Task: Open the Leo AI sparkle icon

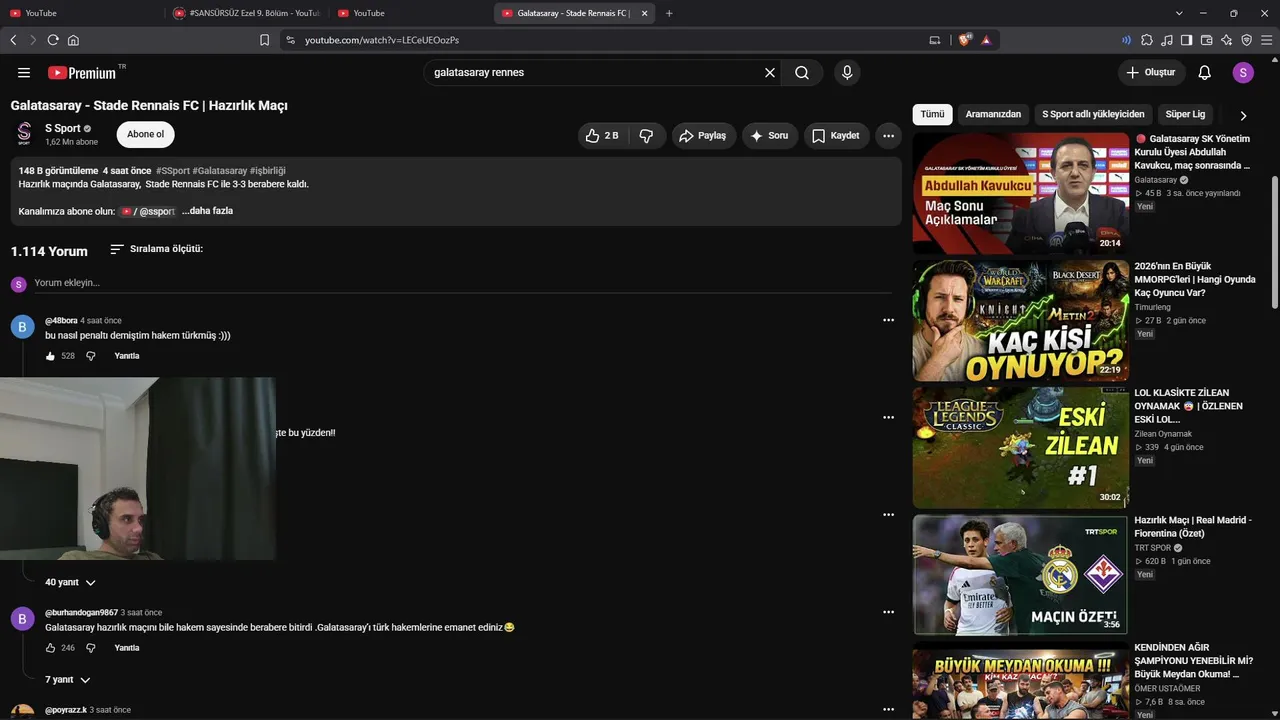Action: [1226, 40]
